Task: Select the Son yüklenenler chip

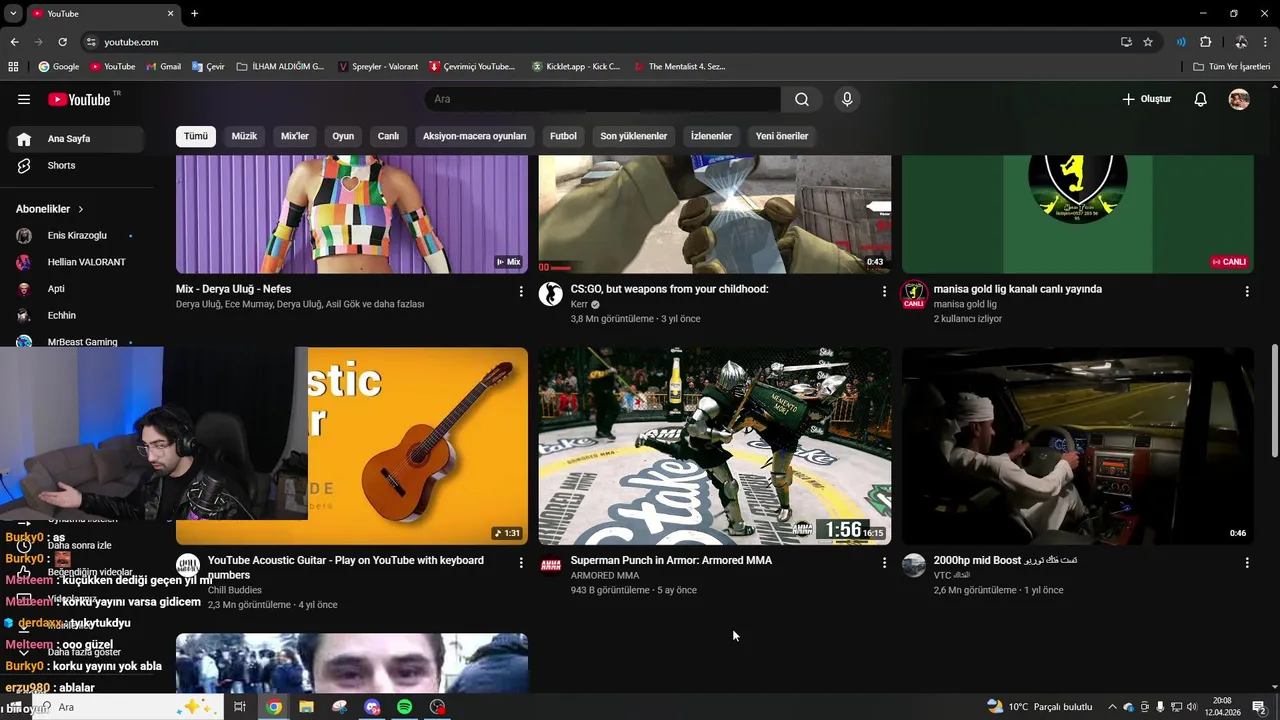Action: coord(633,136)
